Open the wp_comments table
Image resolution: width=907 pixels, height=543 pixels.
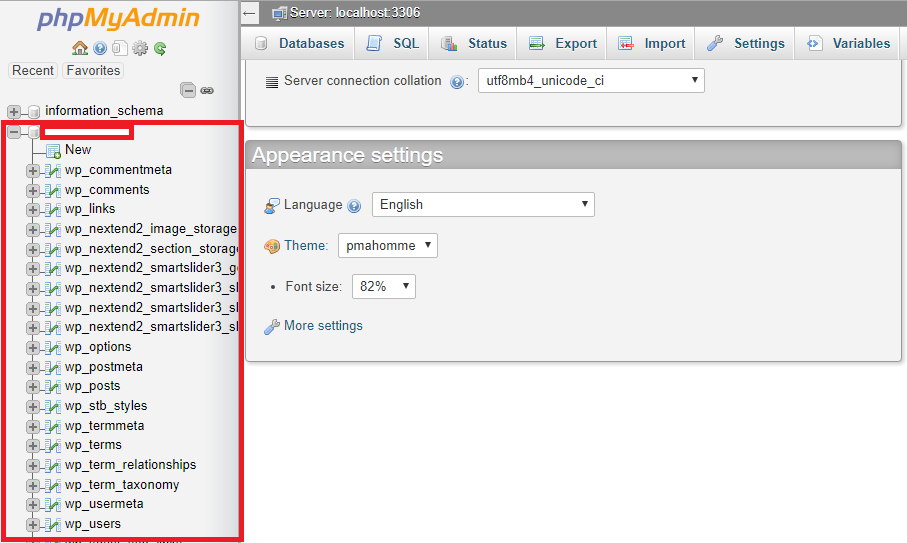tap(107, 190)
